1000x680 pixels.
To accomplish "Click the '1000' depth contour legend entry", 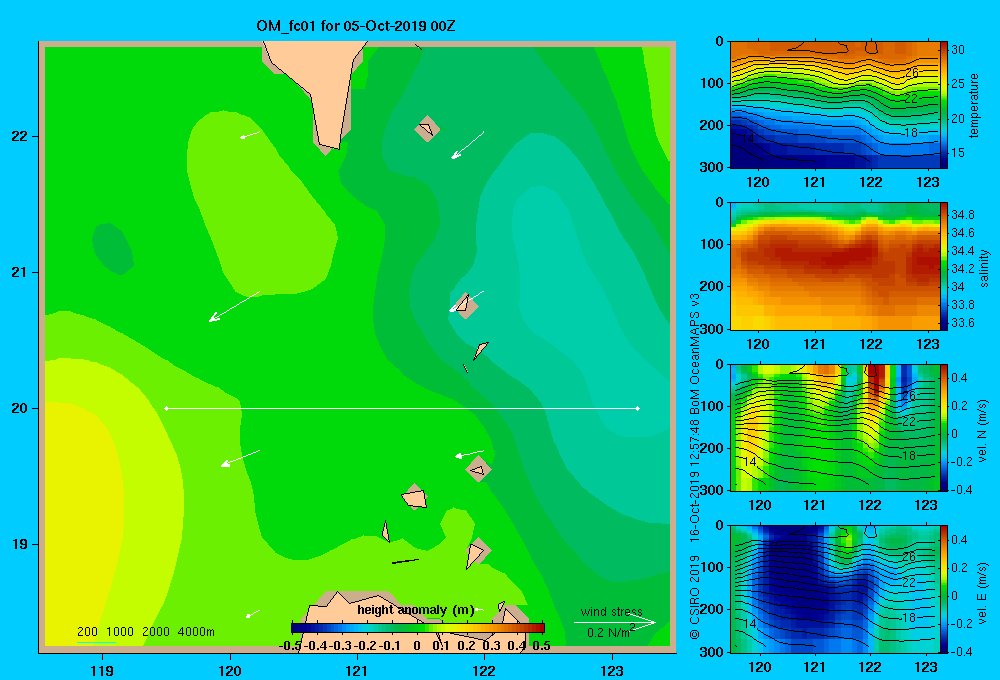I will 119,632.
